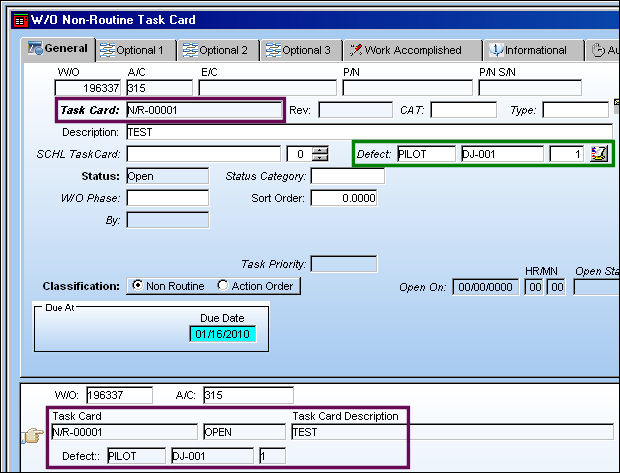Switch to the General tab
The image size is (620, 473).
pos(58,49)
